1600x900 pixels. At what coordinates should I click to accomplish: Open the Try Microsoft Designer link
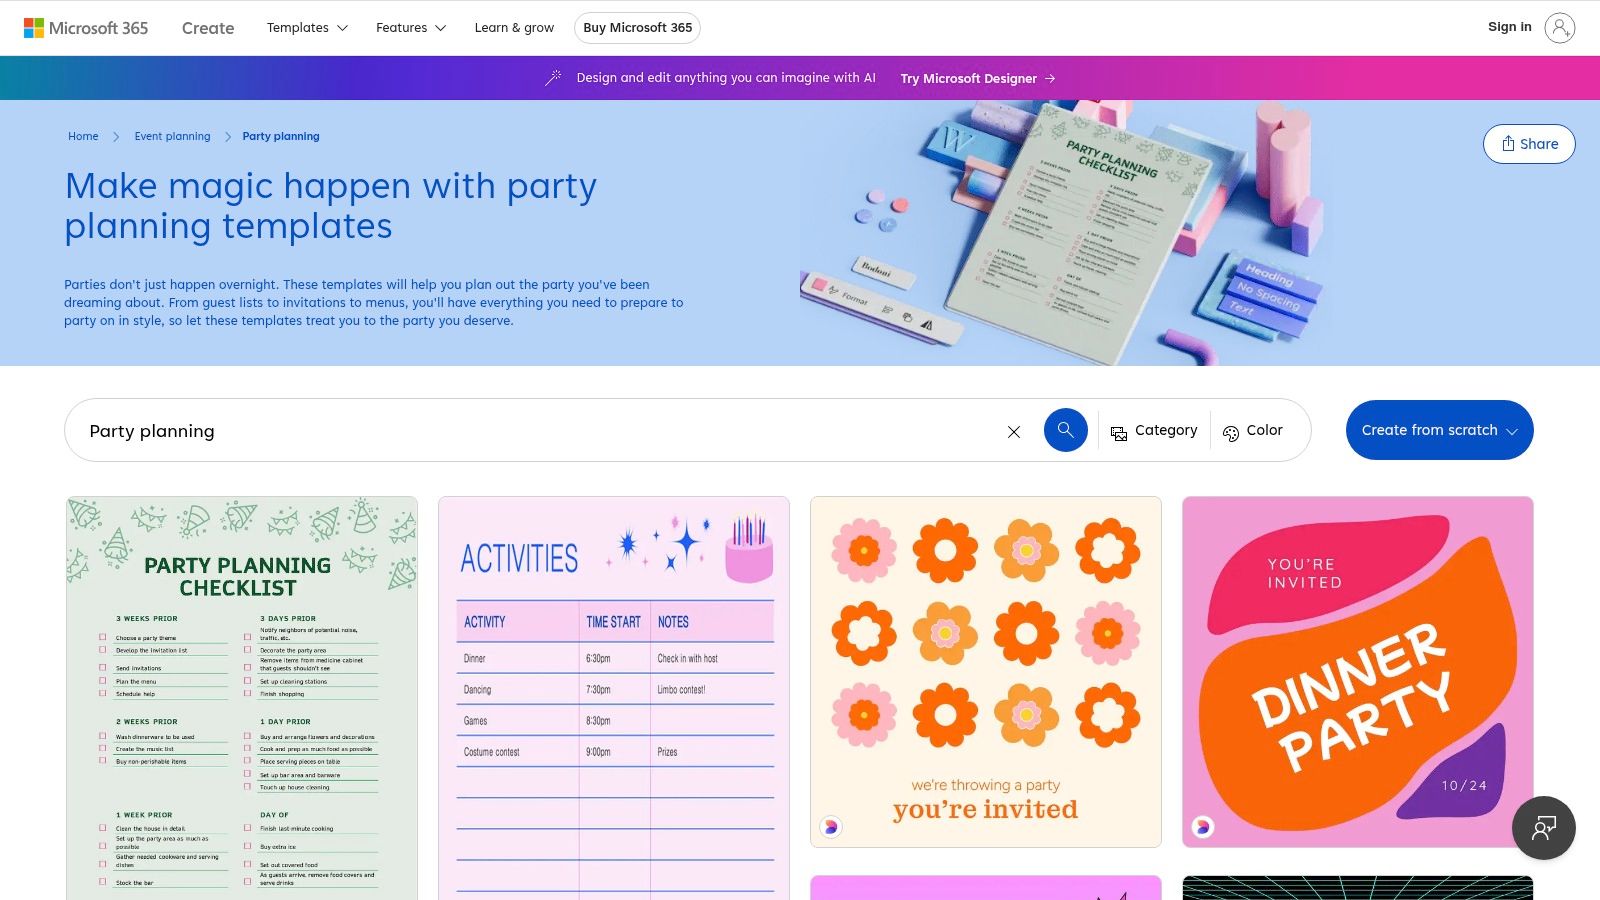pyautogui.click(x=969, y=78)
